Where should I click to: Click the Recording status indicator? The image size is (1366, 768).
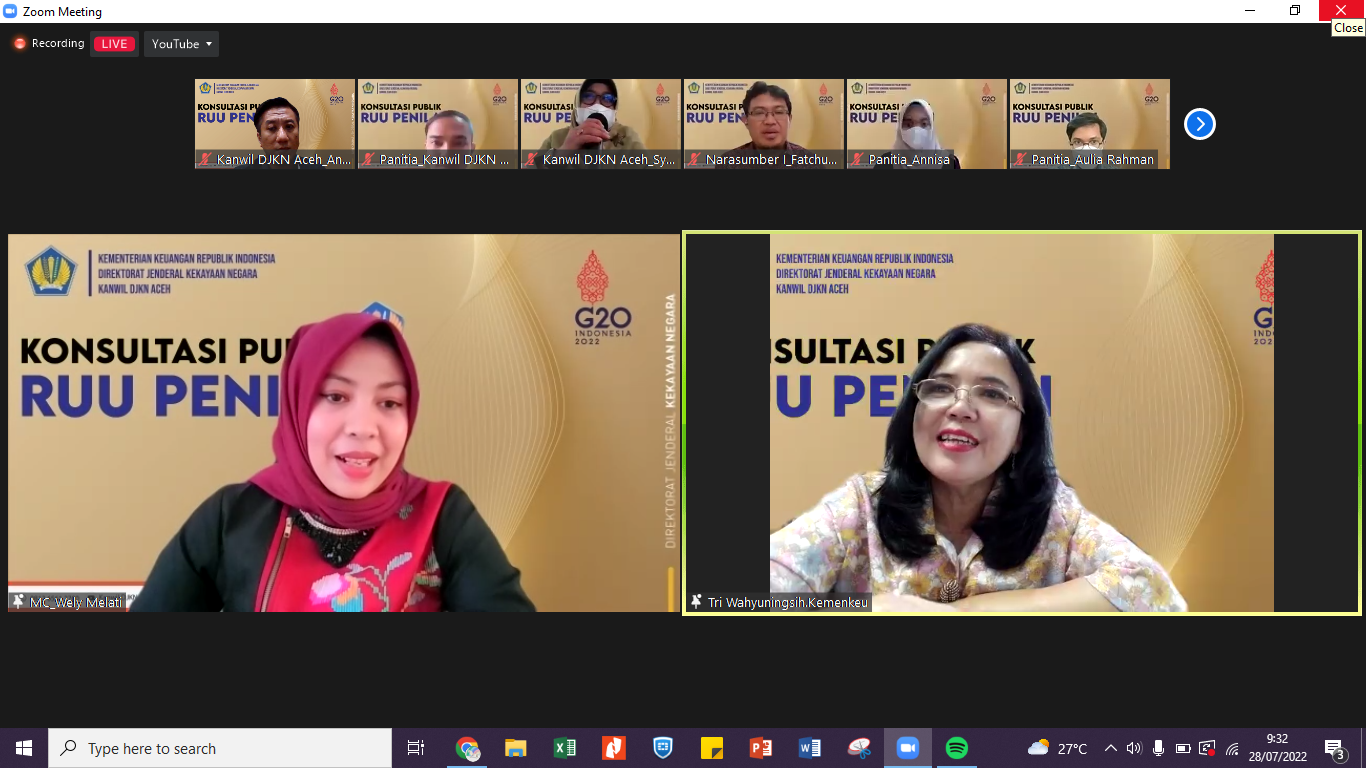[48, 44]
